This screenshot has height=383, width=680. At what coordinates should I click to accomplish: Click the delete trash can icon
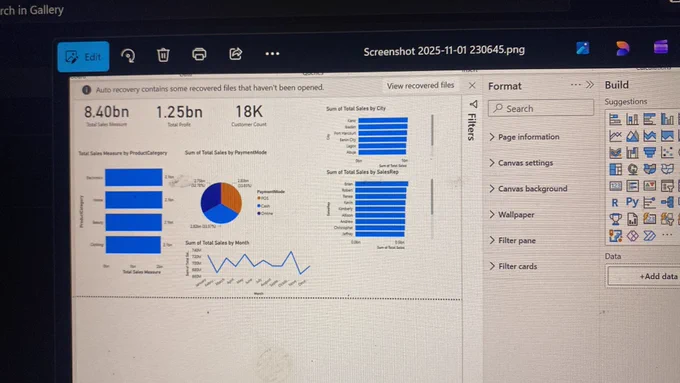click(163, 55)
